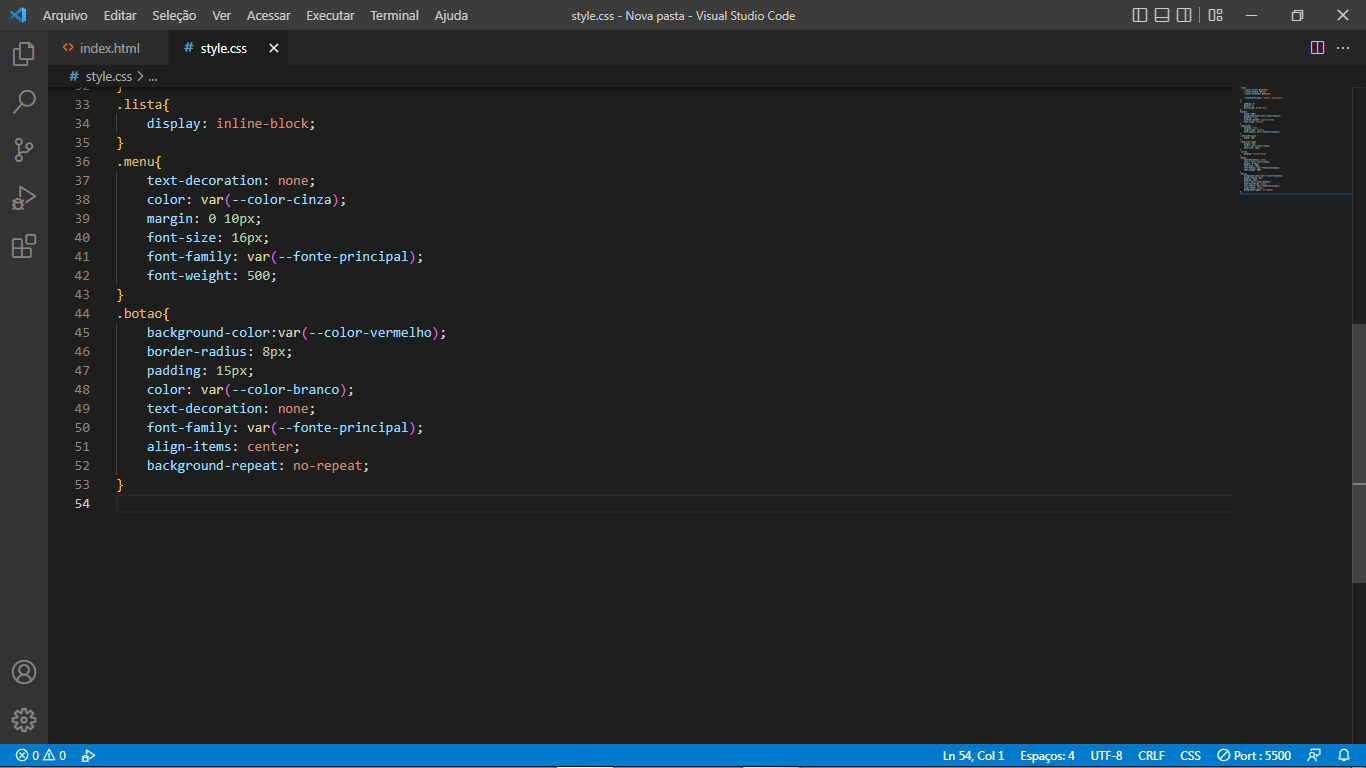The width and height of the screenshot is (1366, 768).
Task: Click 'no-repeat' value on line 52
Action: [x=328, y=465]
